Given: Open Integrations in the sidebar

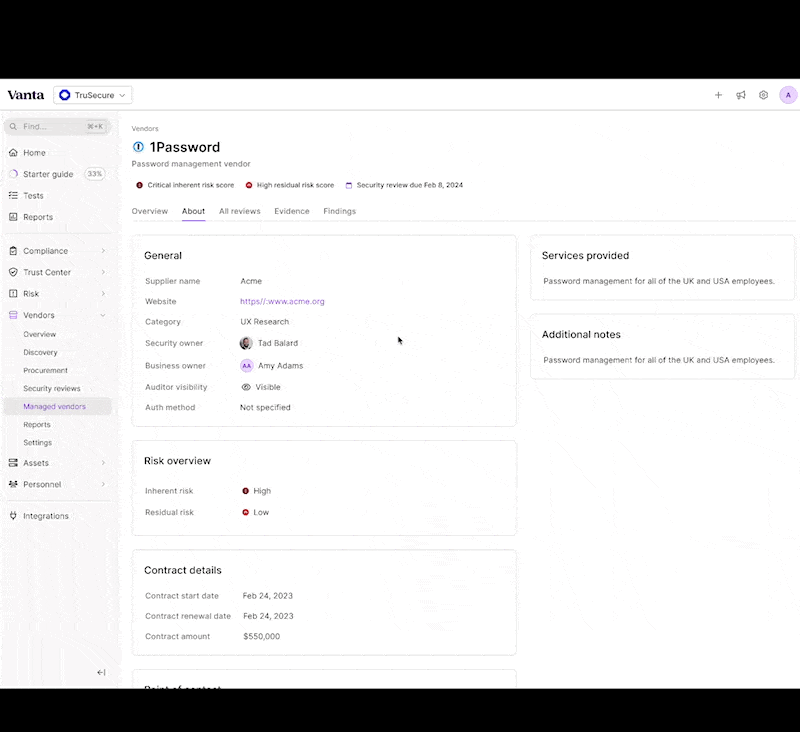Looking at the screenshot, I should (x=45, y=516).
